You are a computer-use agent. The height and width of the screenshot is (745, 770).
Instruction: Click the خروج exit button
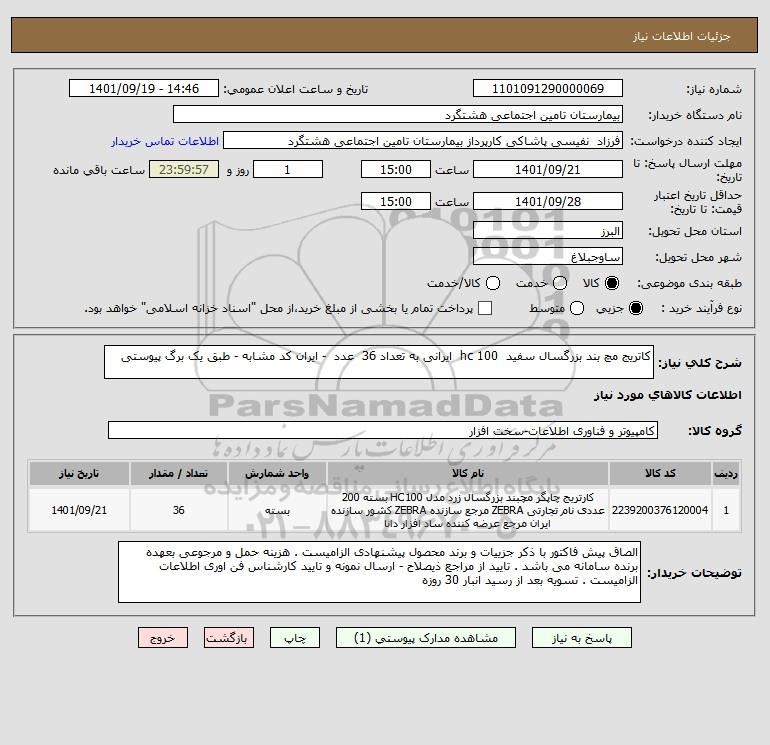[x=163, y=638]
